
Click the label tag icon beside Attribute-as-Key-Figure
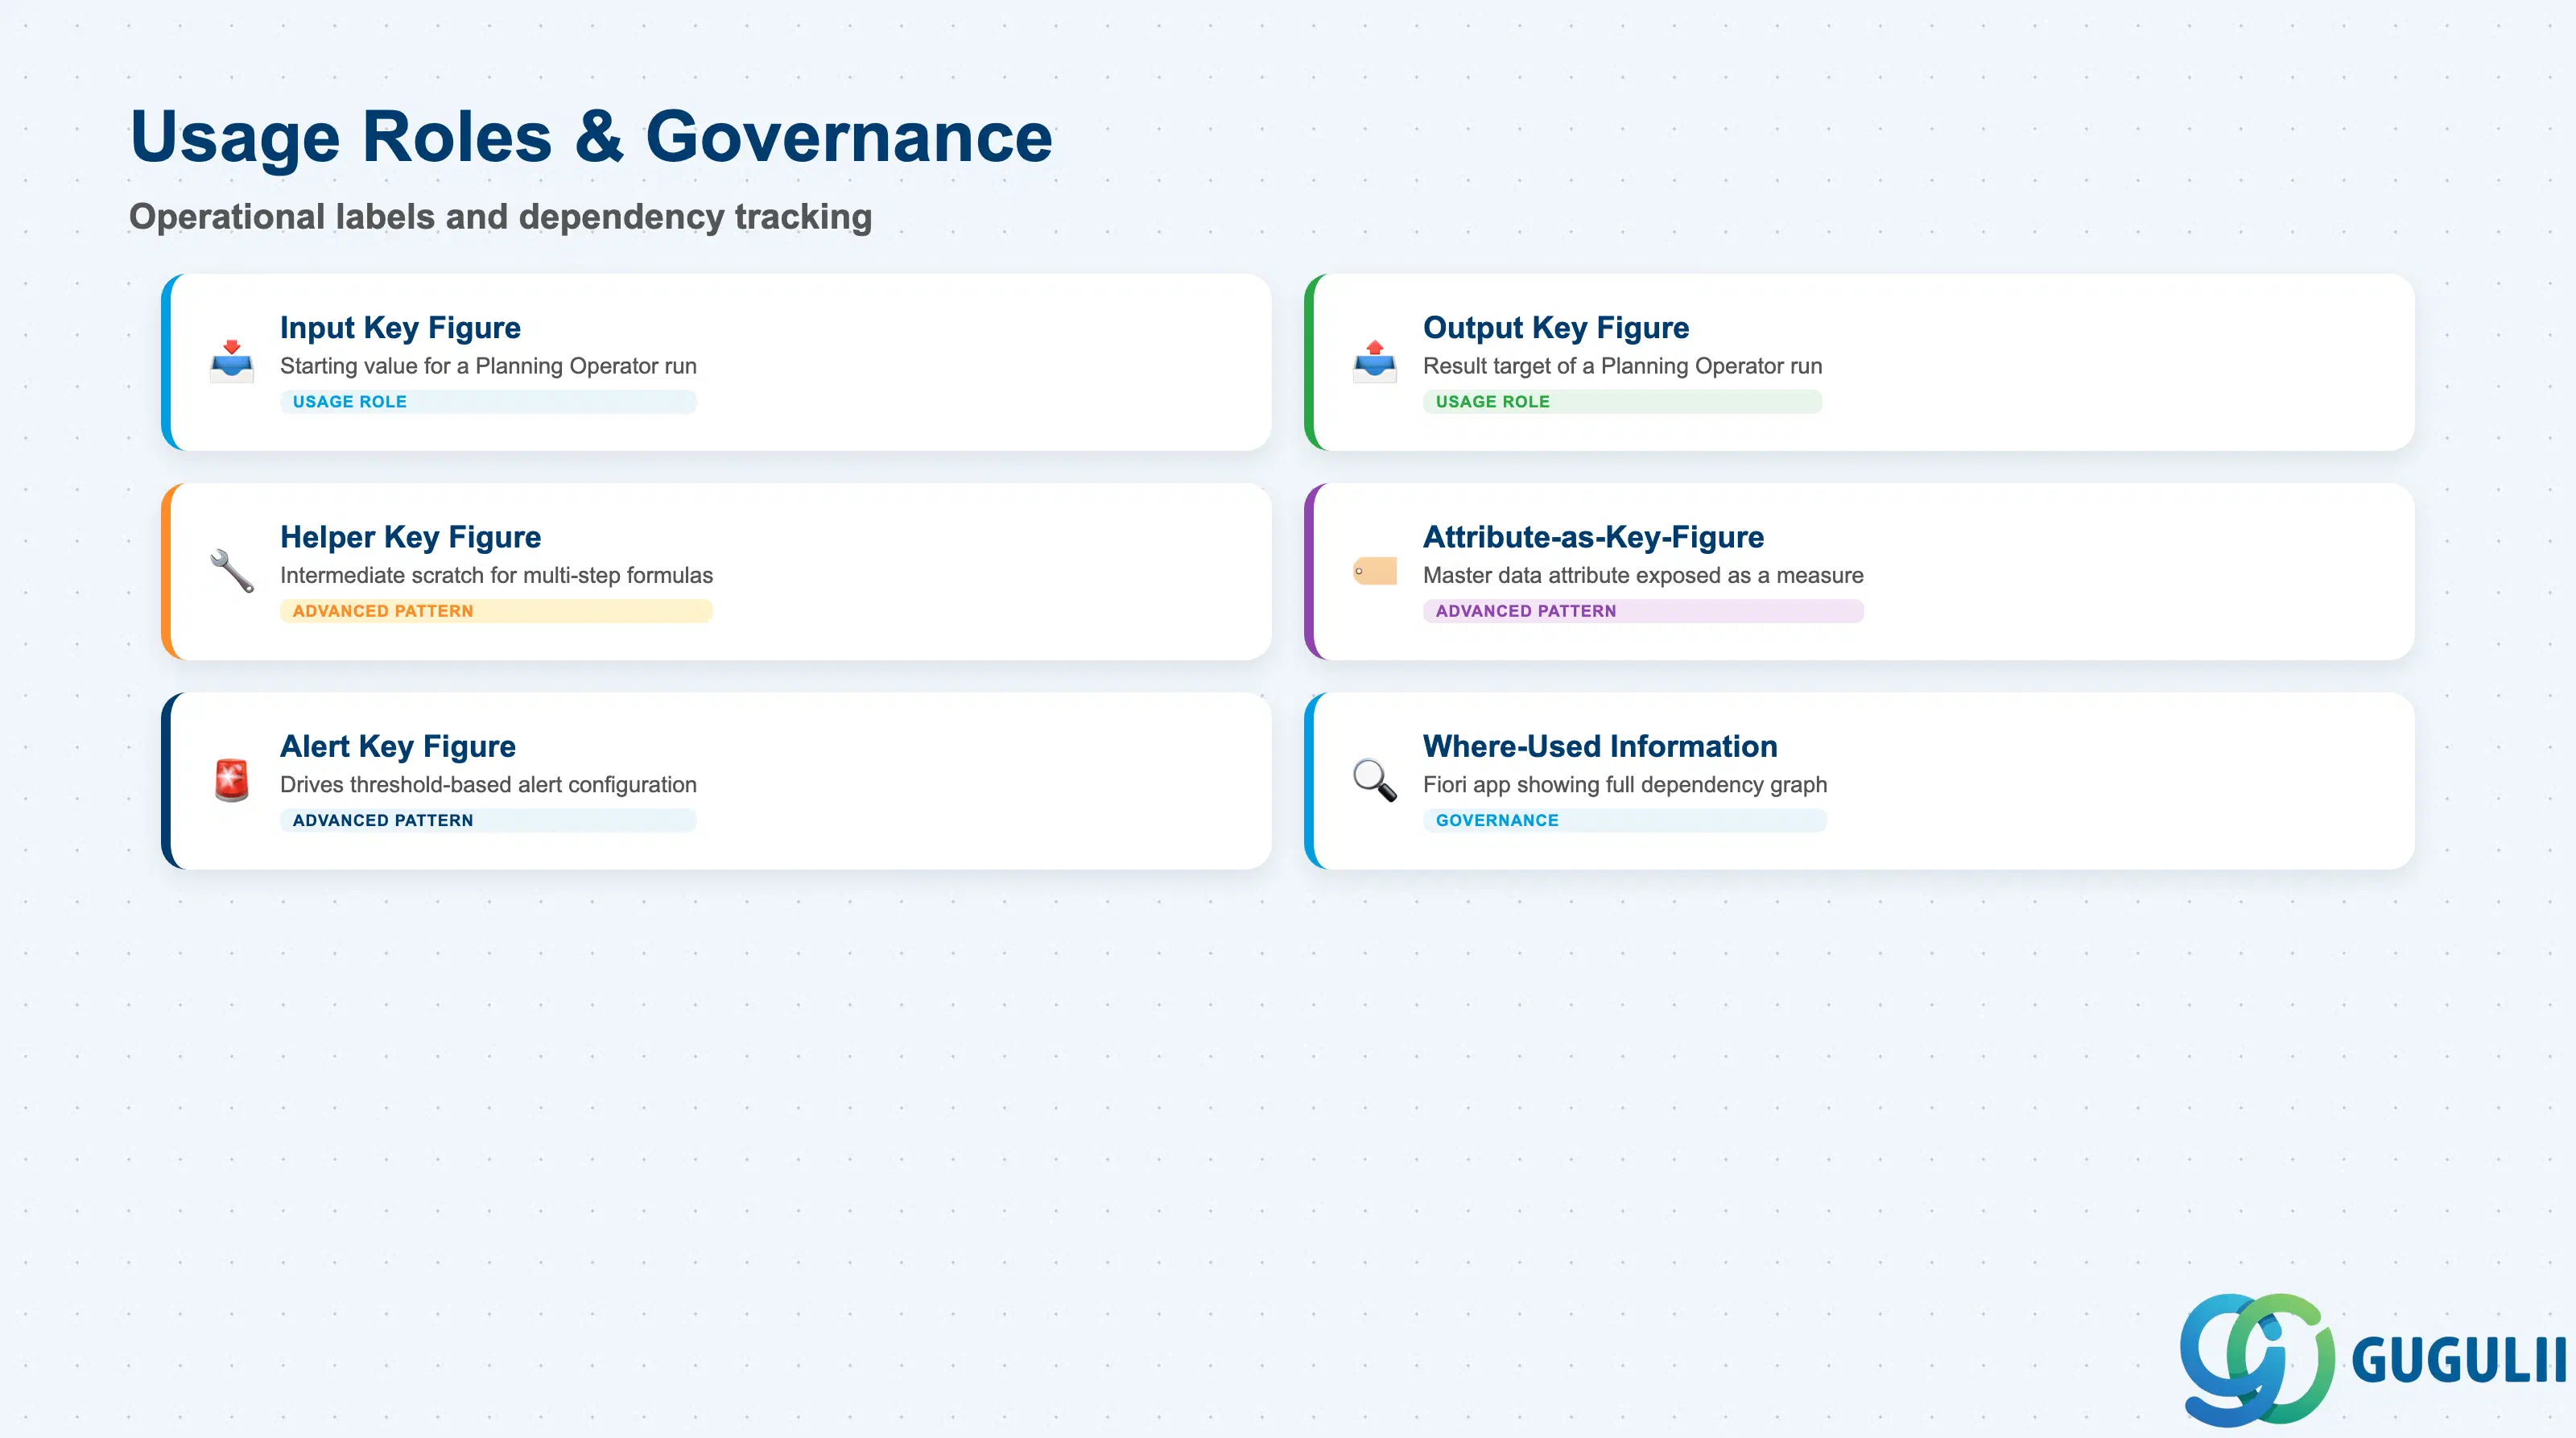tap(1375, 571)
